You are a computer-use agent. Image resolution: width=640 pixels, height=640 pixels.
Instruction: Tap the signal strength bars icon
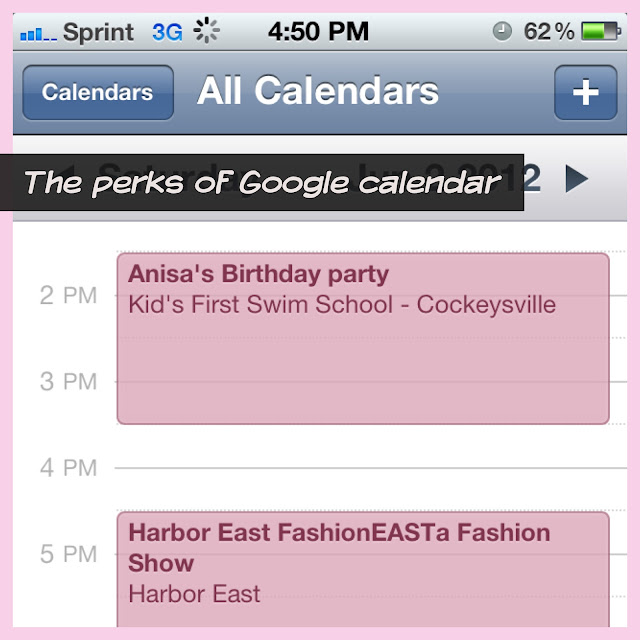[37, 33]
